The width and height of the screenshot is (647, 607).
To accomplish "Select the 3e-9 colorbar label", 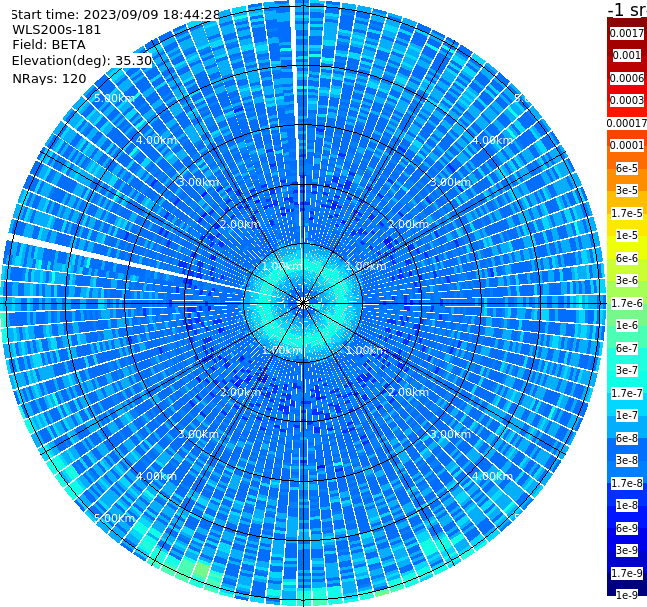I will 627,550.
